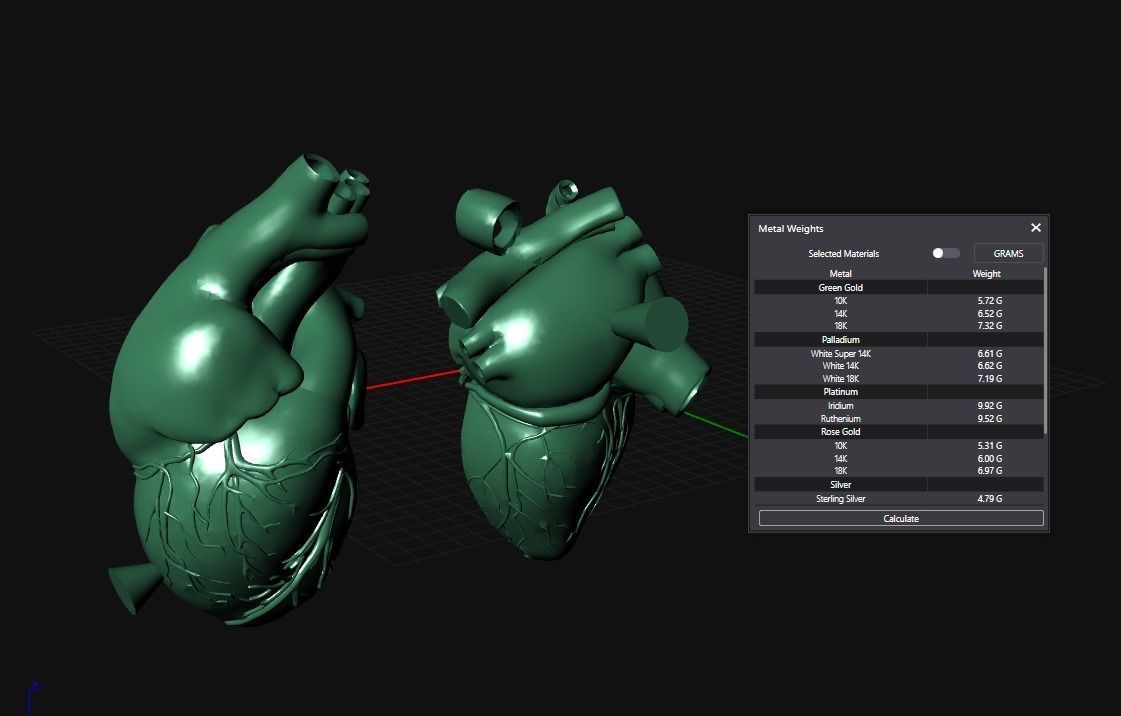Select the Iridium row

click(899, 406)
